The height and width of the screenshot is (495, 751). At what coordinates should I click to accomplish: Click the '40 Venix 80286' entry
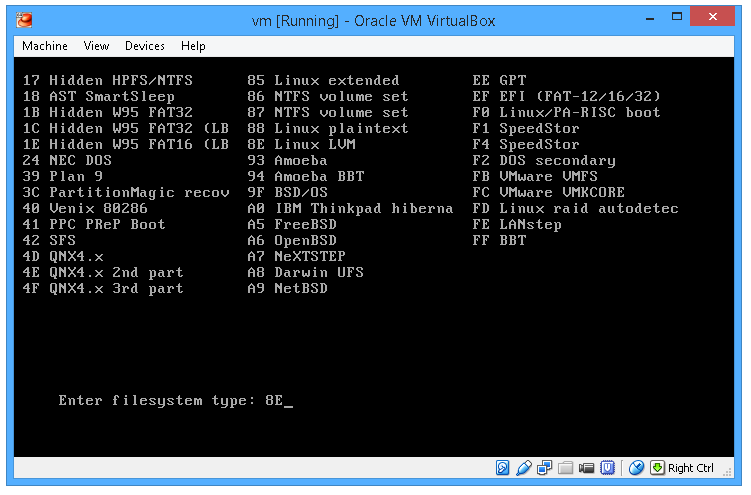[x=85, y=208]
